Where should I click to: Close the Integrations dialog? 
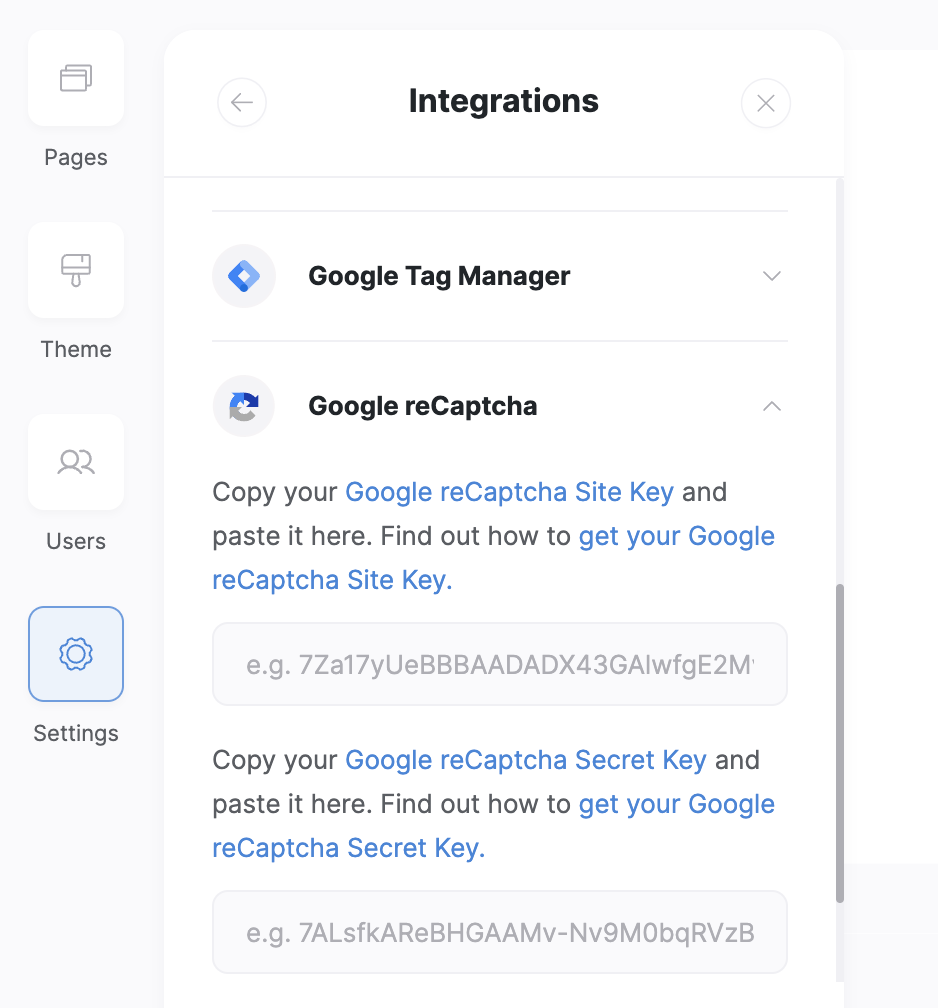pyautogui.click(x=766, y=102)
